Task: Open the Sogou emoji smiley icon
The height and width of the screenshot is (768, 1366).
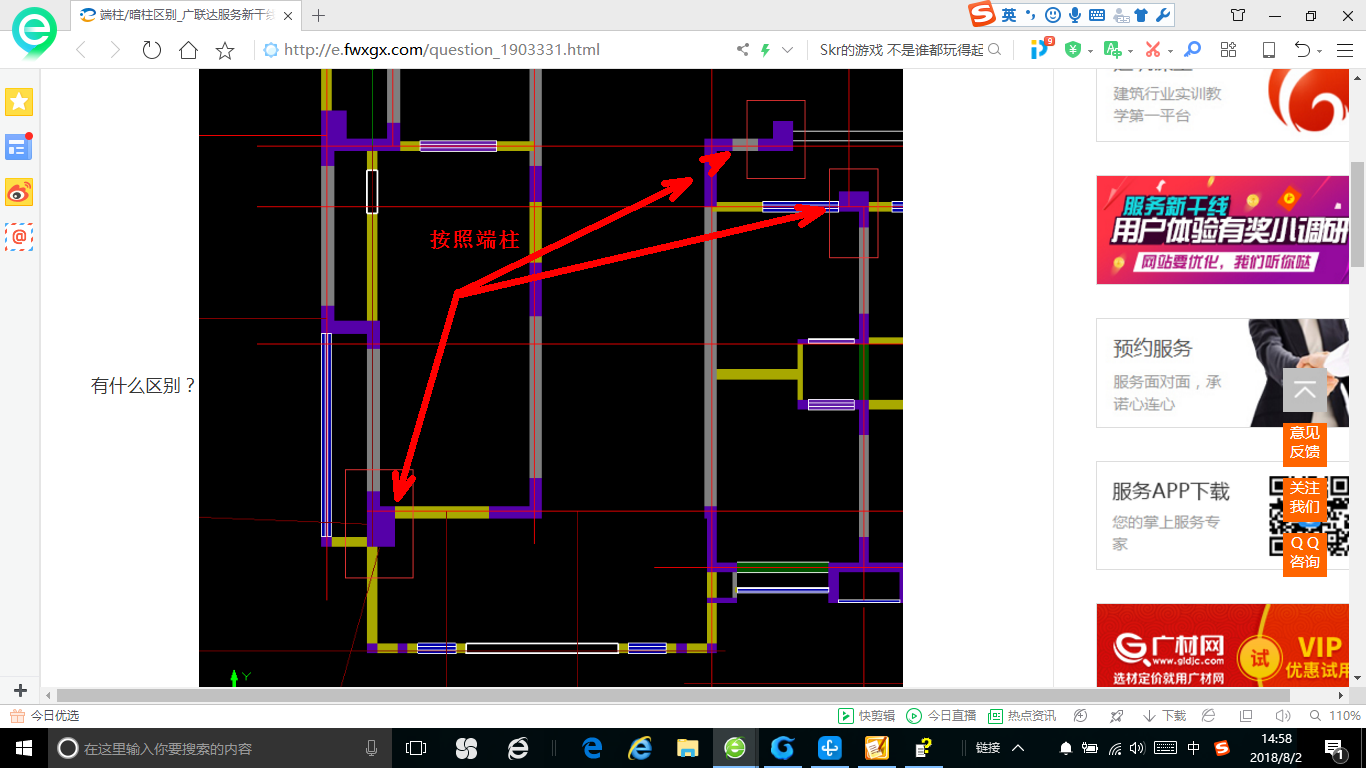Action: click(x=1052, y=15)
